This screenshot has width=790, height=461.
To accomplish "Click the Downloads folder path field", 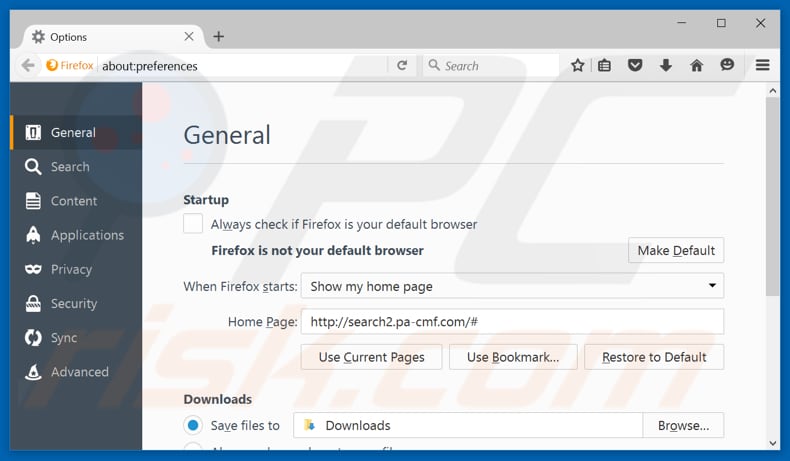I will [x=468, y=426].
